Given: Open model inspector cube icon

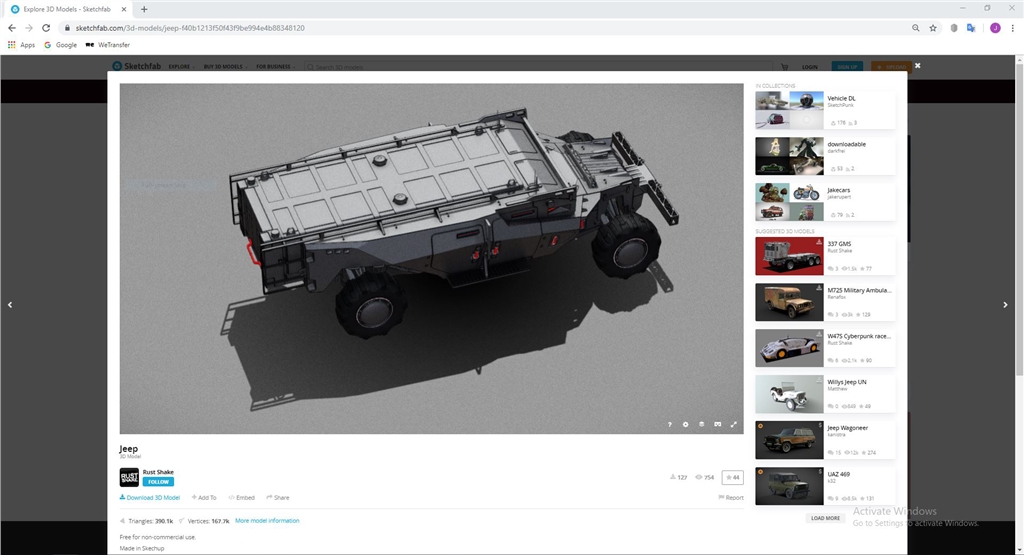Looking at the screenshot, I should tap(701, 424).
